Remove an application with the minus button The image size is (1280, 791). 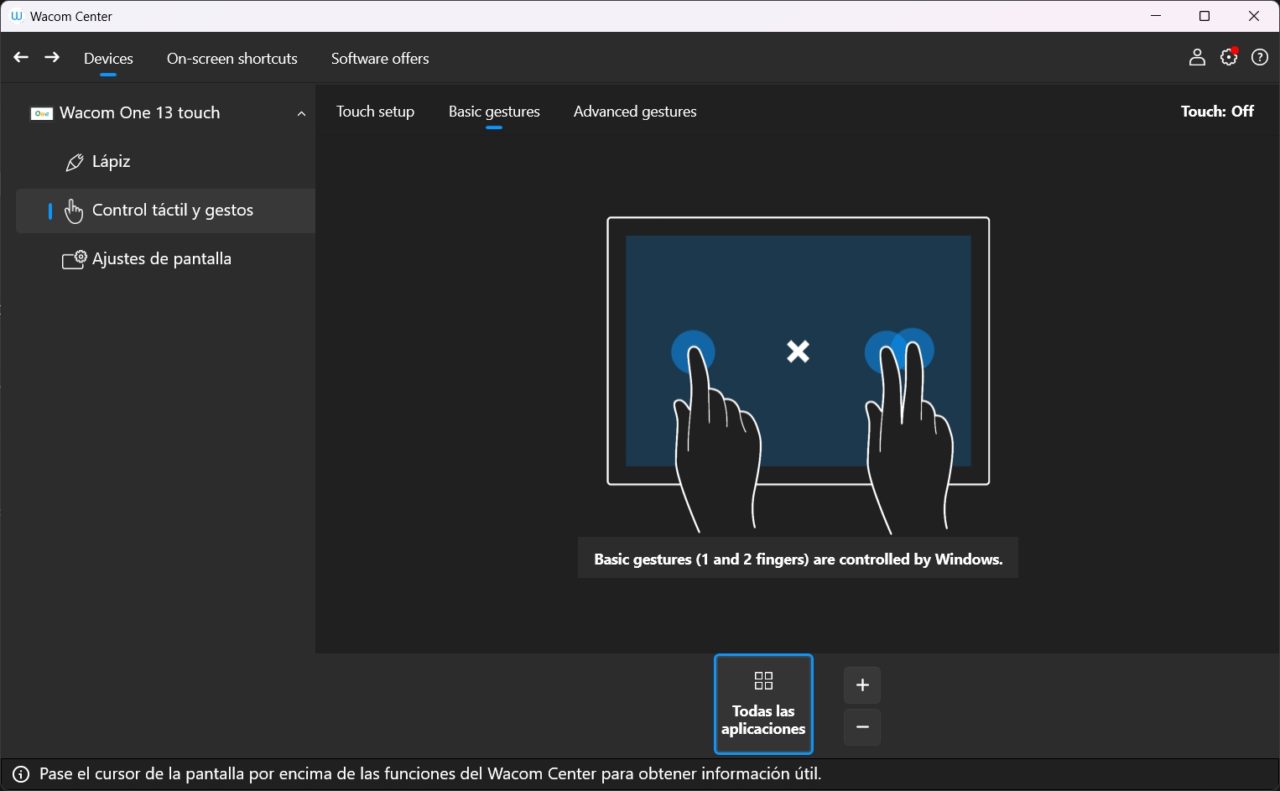862,727
